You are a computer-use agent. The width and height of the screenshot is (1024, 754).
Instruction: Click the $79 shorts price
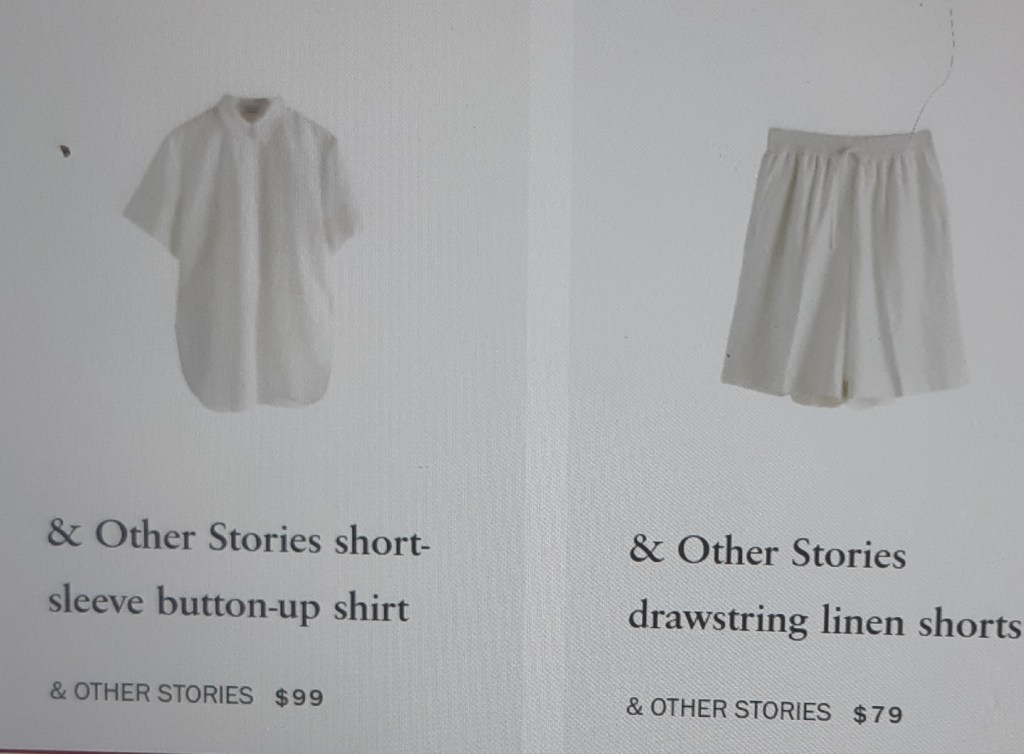(x=878, y=714)
